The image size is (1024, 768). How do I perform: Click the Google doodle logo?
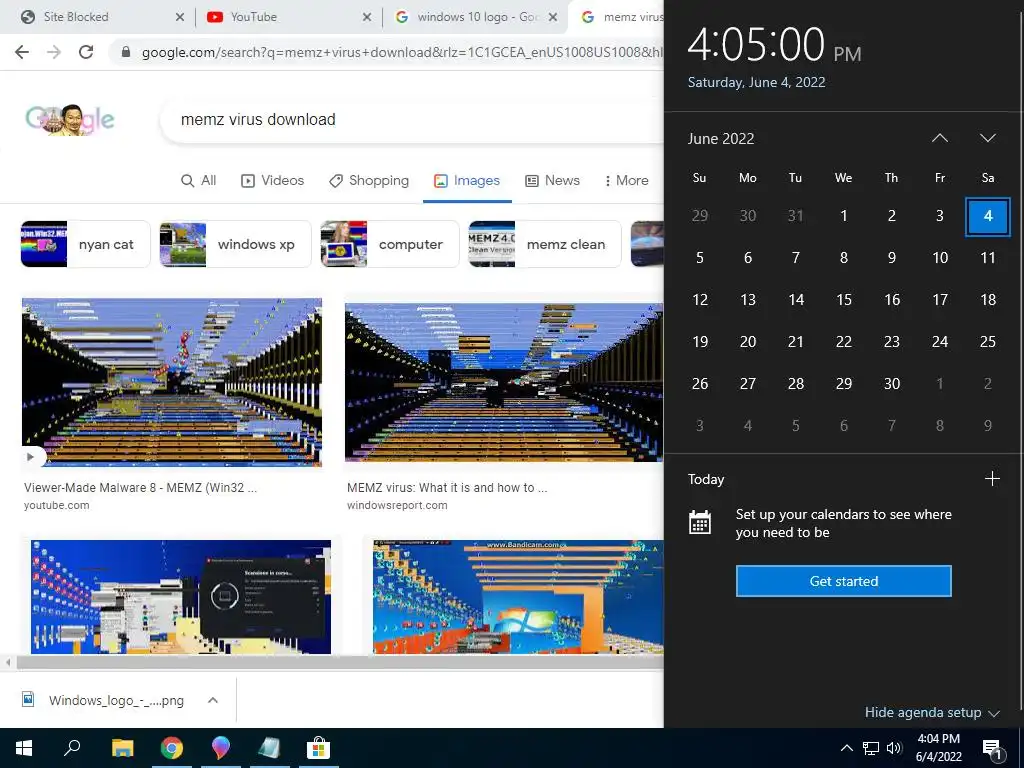pyautogui.click(x=70, y=120)
